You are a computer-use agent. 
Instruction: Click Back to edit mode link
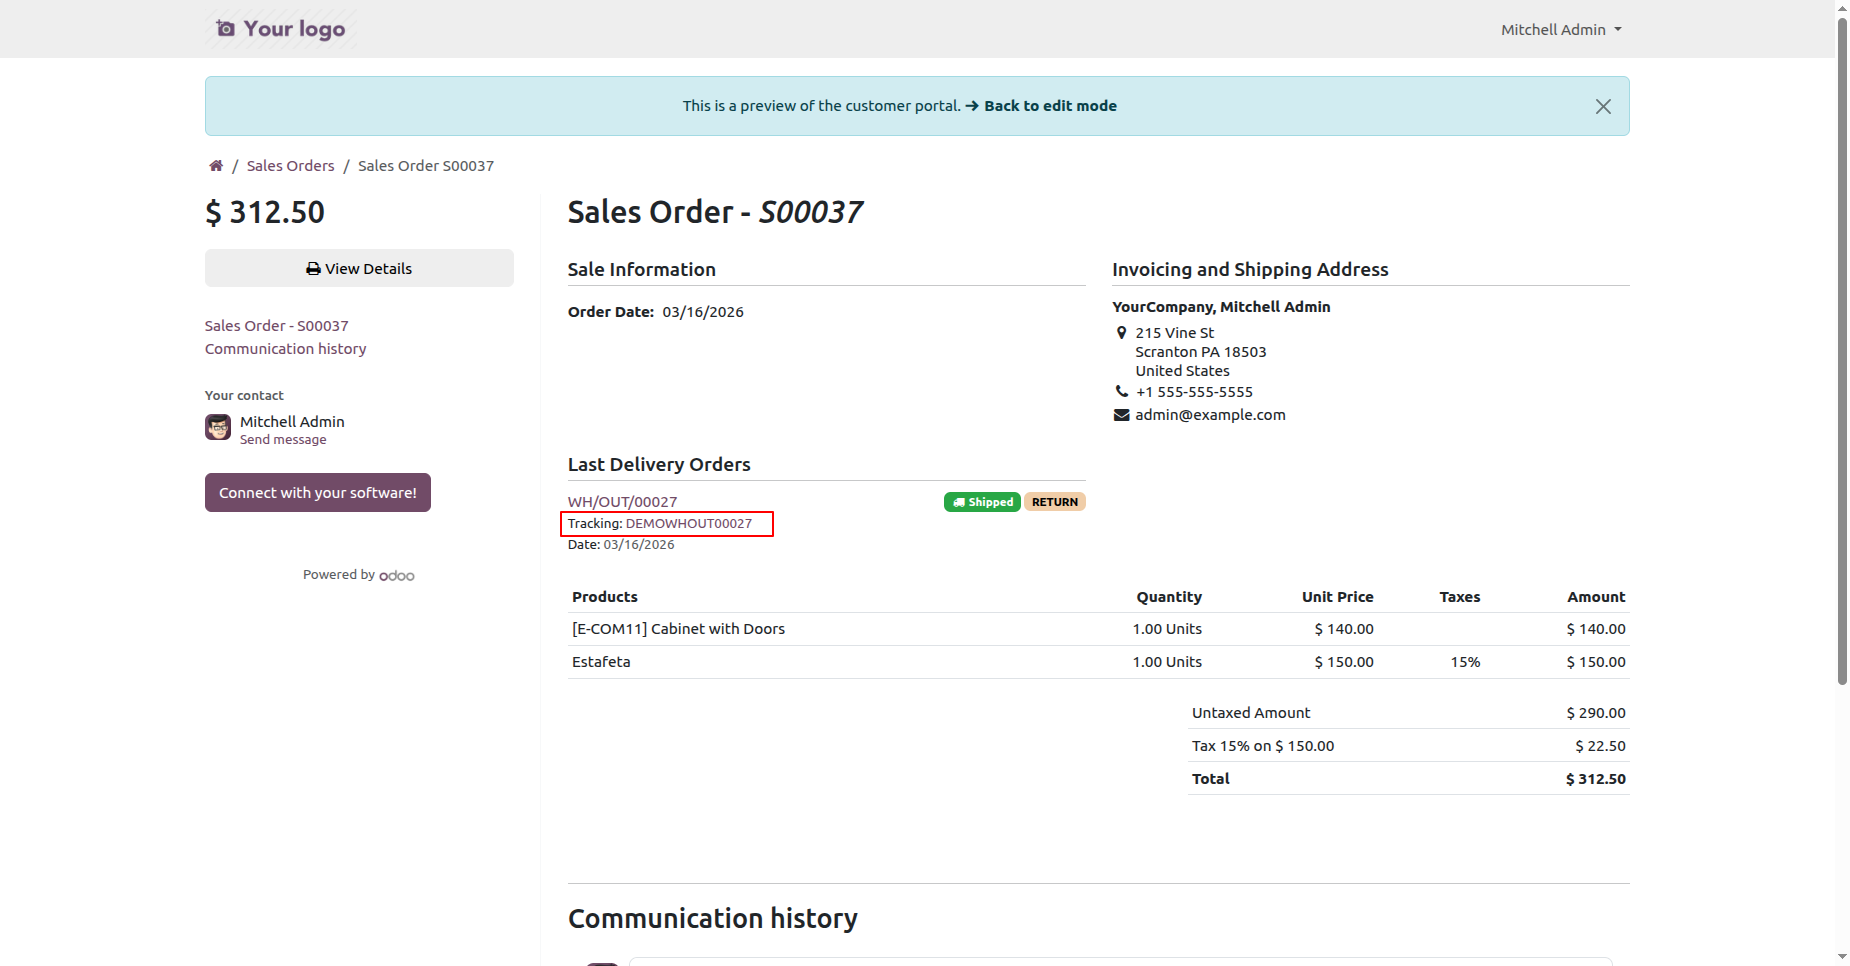coord(1049,106)
